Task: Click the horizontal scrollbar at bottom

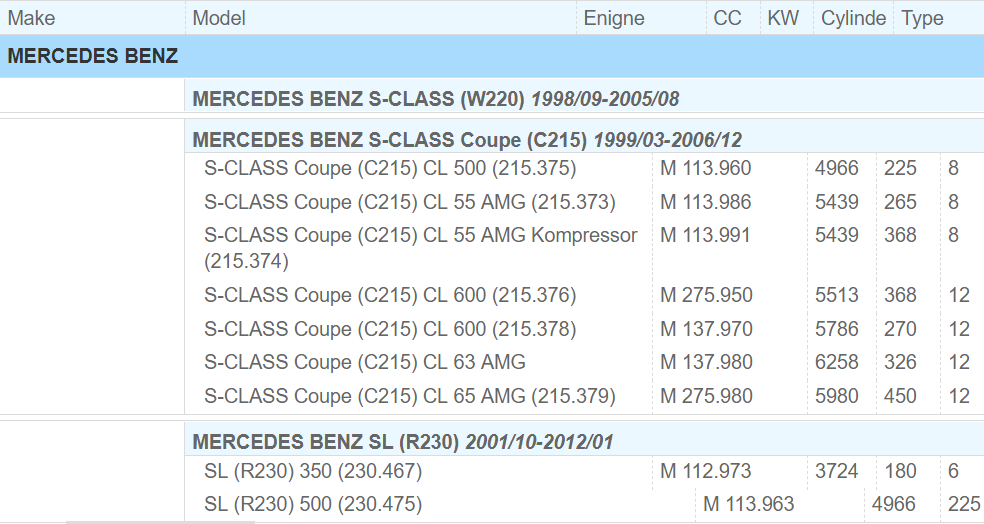Action: [160, 521]
